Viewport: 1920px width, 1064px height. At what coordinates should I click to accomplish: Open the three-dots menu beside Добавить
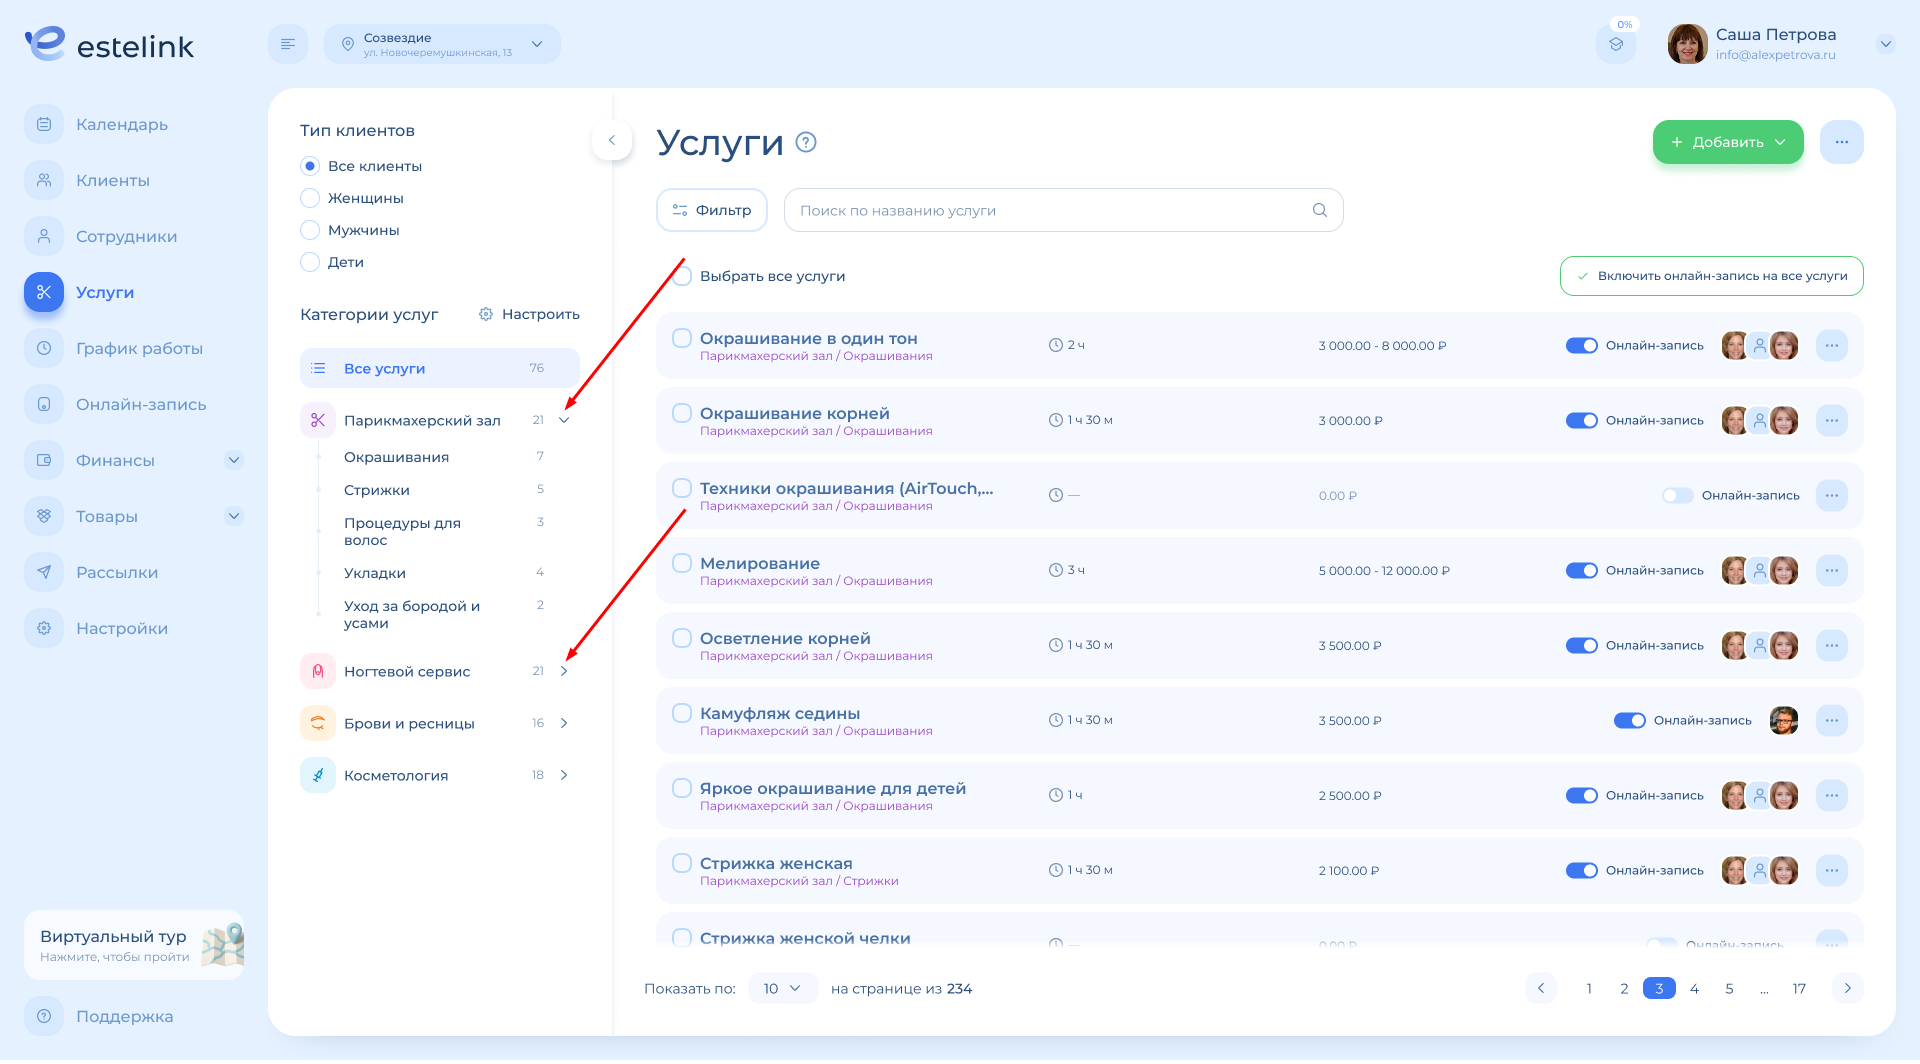click(1841, 142)
